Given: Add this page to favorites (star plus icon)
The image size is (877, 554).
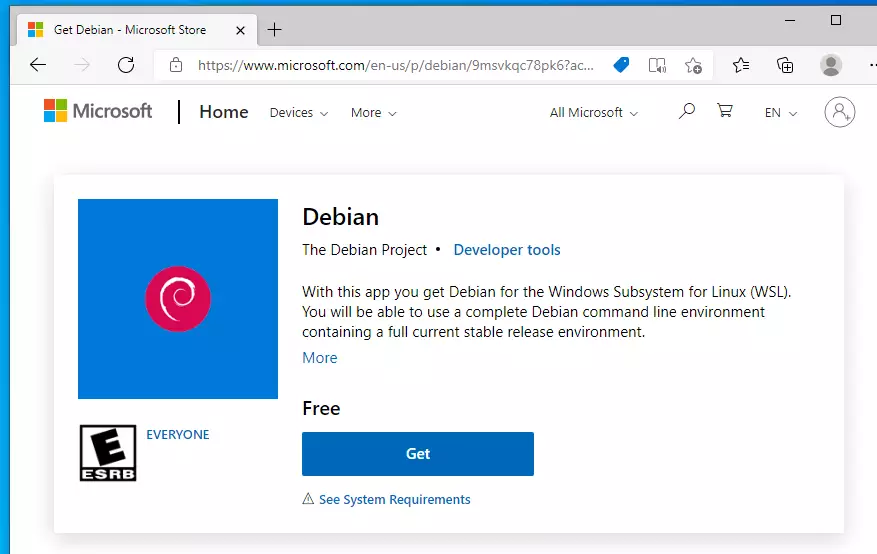Looking at the screenshot, I should click(x=694, y=65).
